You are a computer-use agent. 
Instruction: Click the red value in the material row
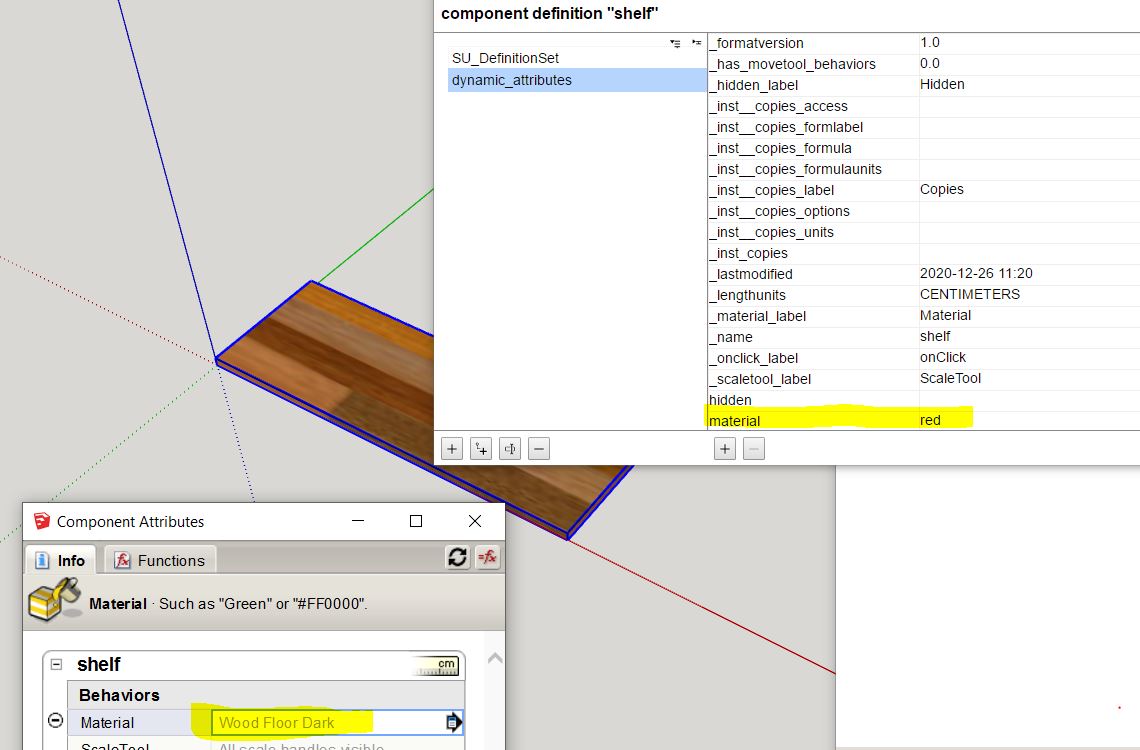tap(930, 420)
